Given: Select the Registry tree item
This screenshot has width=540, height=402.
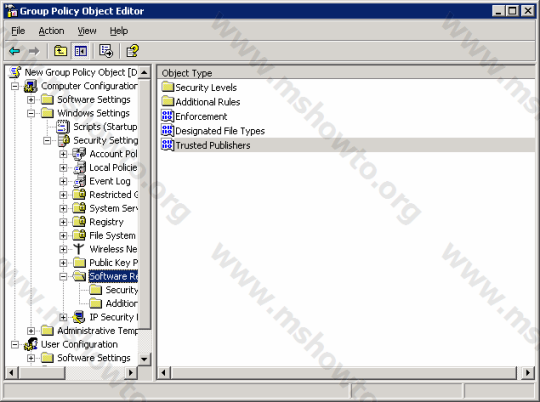Looking at the screenshot, I should pos(106,222).
